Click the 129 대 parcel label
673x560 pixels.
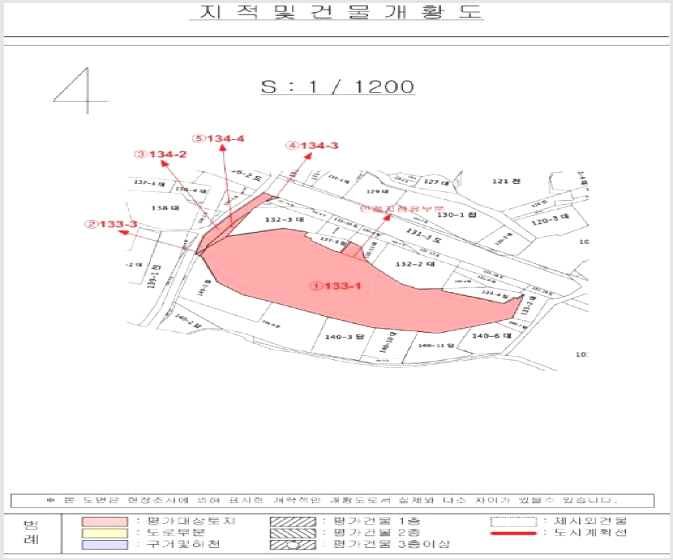(377, 191)
